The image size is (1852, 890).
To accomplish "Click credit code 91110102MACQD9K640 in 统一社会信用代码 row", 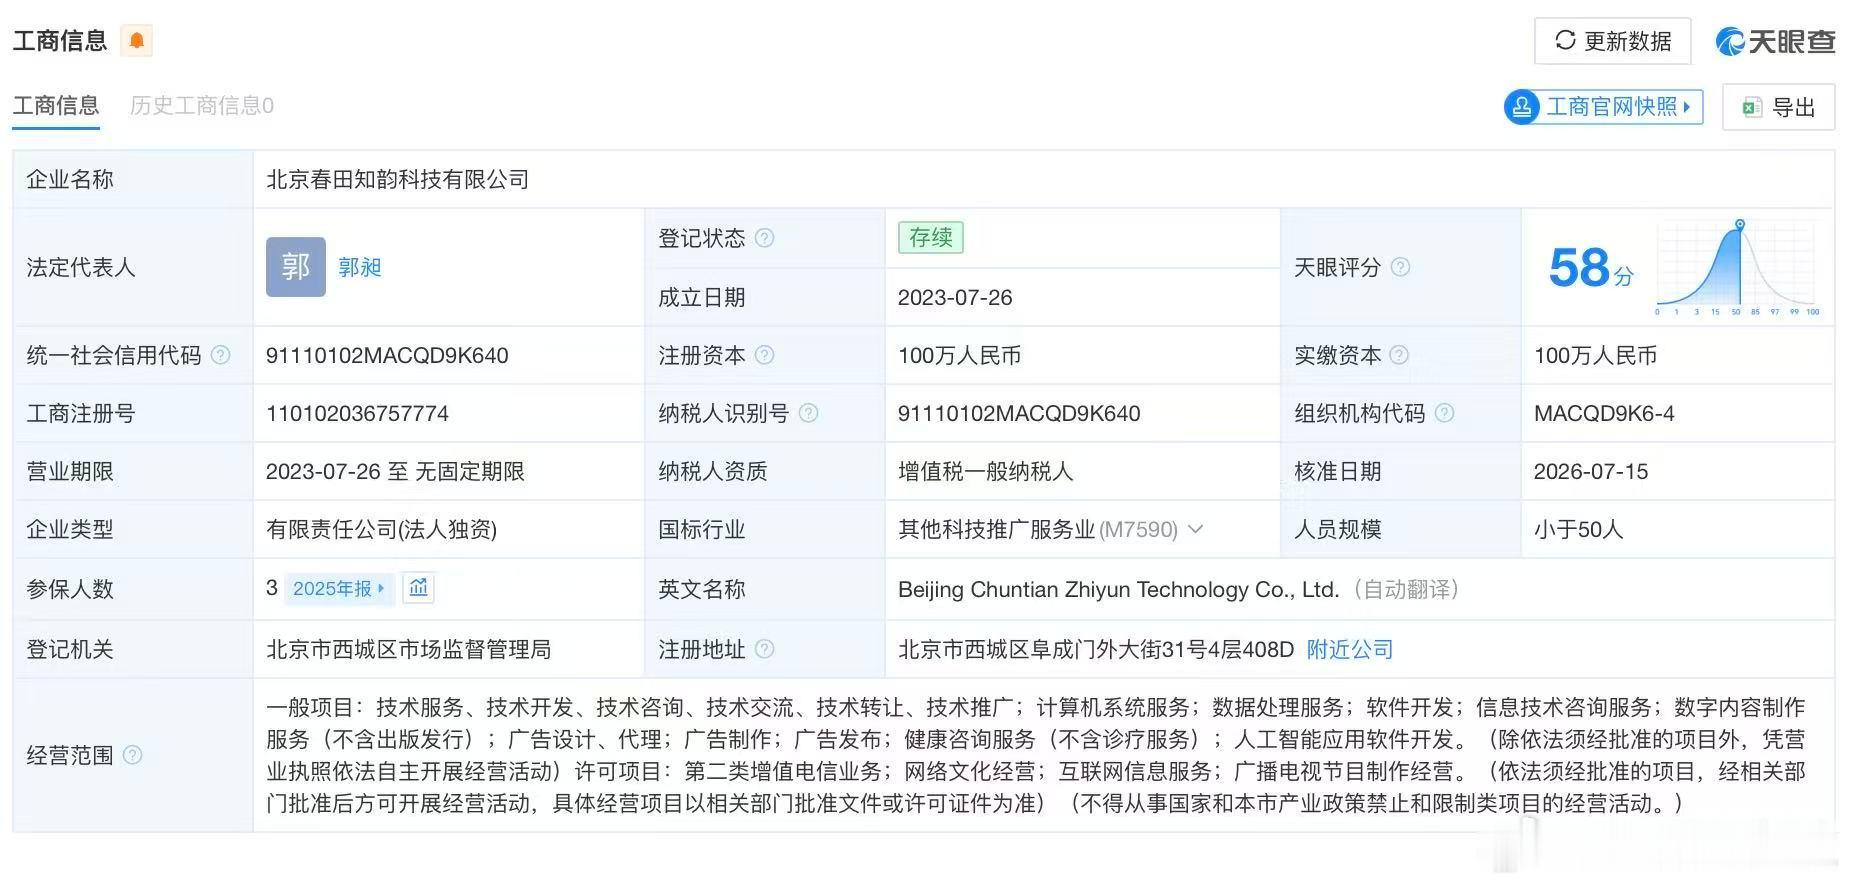I will [387, 355].
